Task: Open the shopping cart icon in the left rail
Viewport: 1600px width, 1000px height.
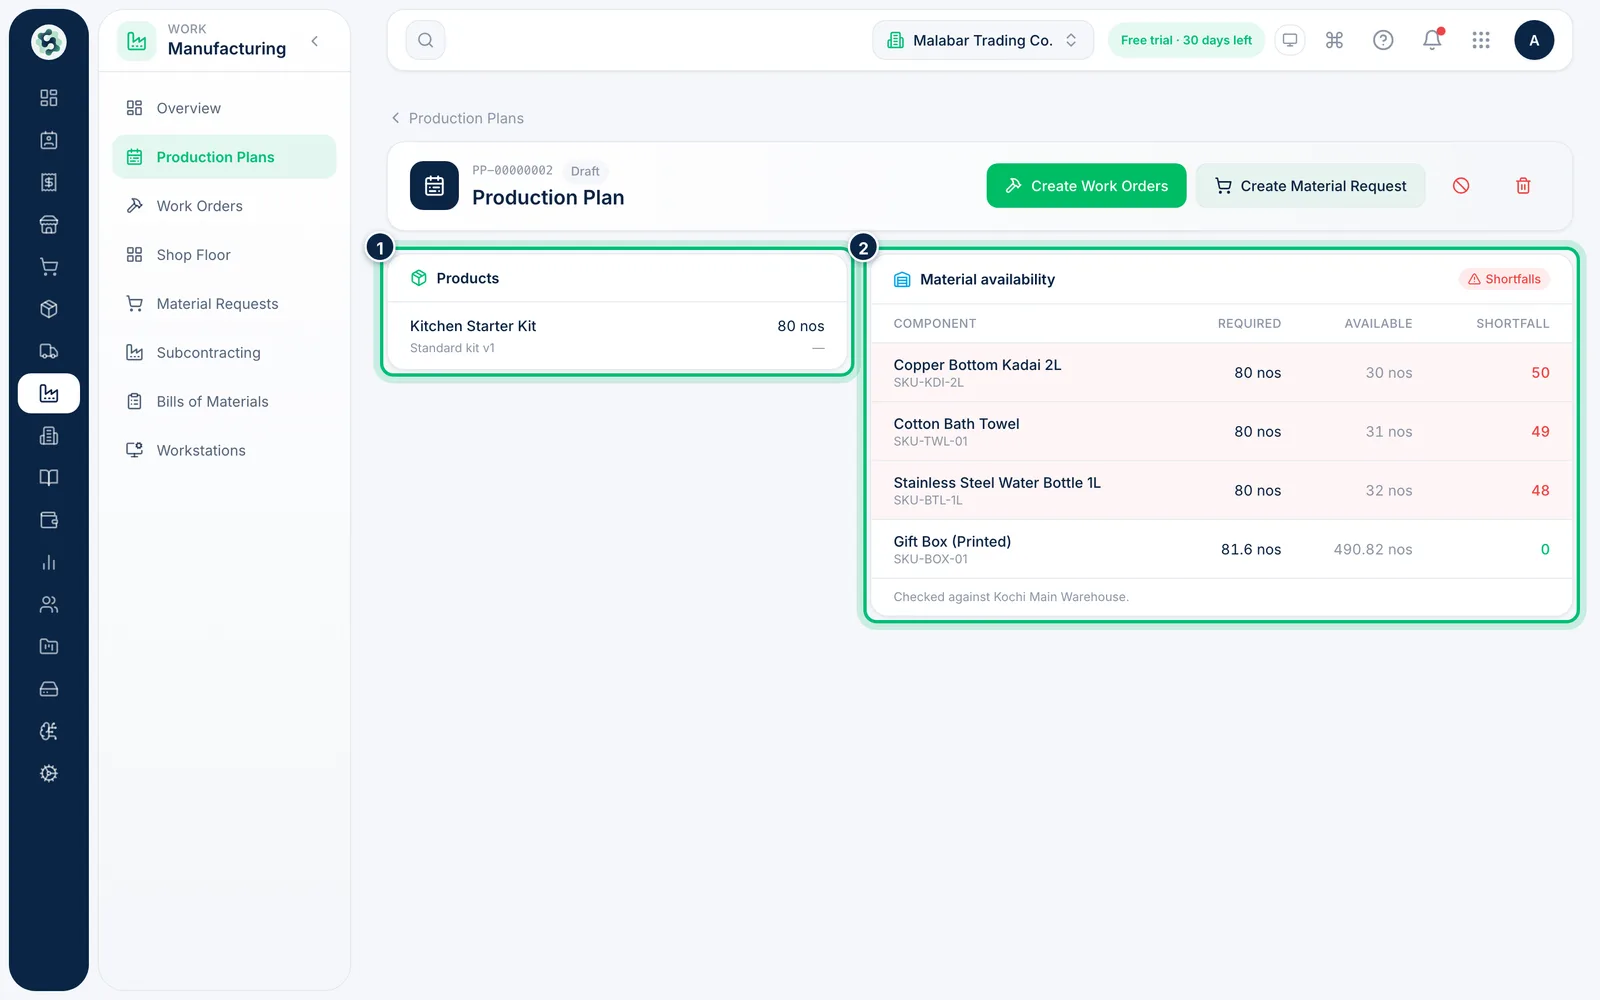Action: [48, 267]
